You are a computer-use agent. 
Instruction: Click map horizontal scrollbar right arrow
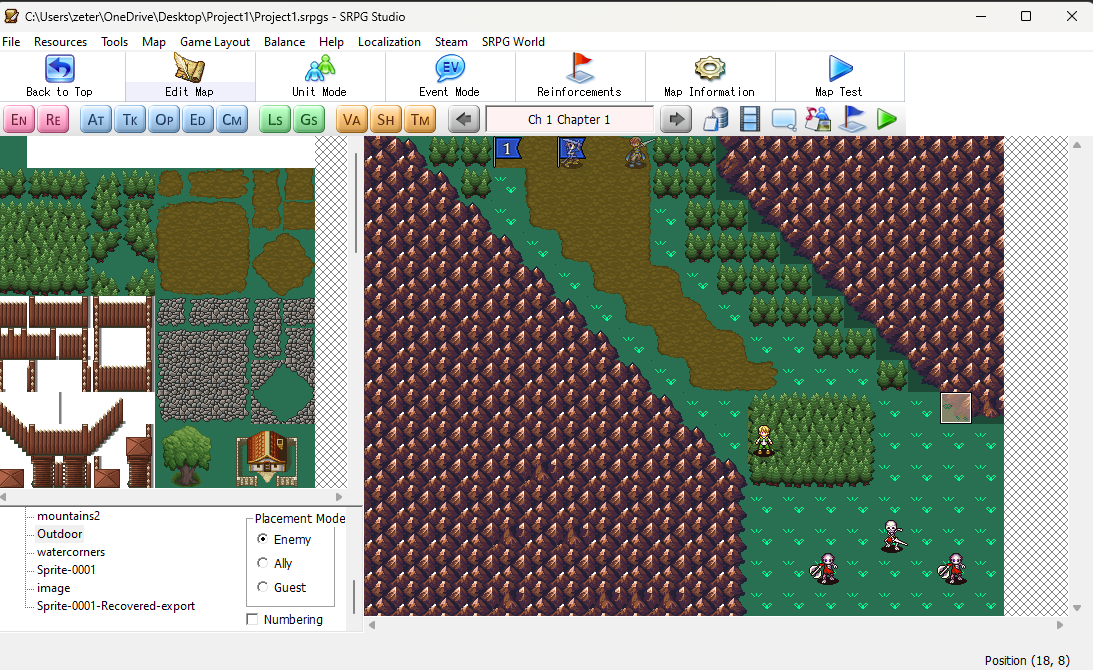[1060, 625]
